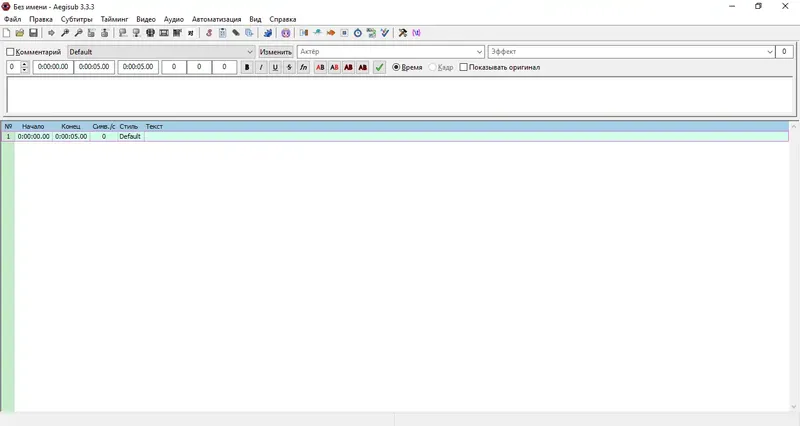Open a subtitles file via folder icon
The width and height of the screenshot is (800, 426).
(20, 33)
